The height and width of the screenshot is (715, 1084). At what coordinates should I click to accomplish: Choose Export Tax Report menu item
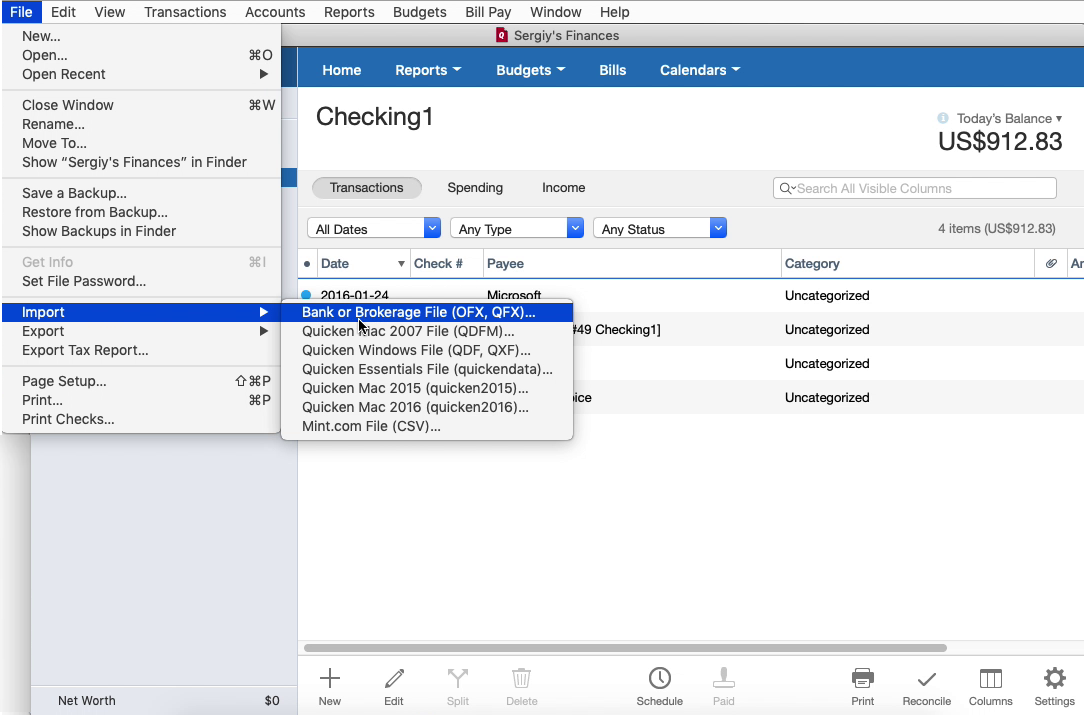[142, 350]
